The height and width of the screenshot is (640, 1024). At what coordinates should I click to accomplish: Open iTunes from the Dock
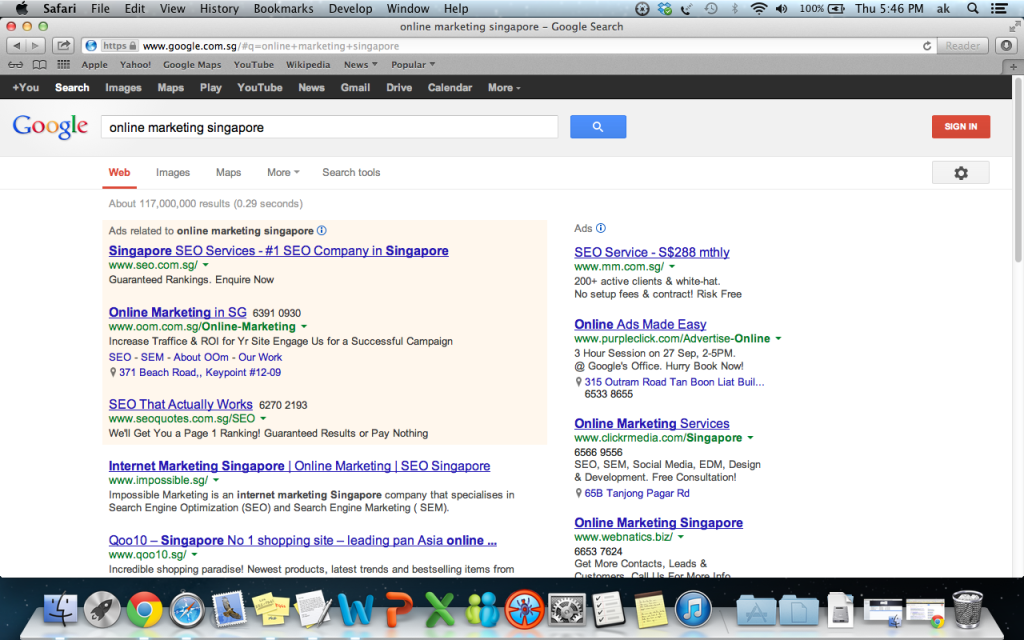[692, 609]
